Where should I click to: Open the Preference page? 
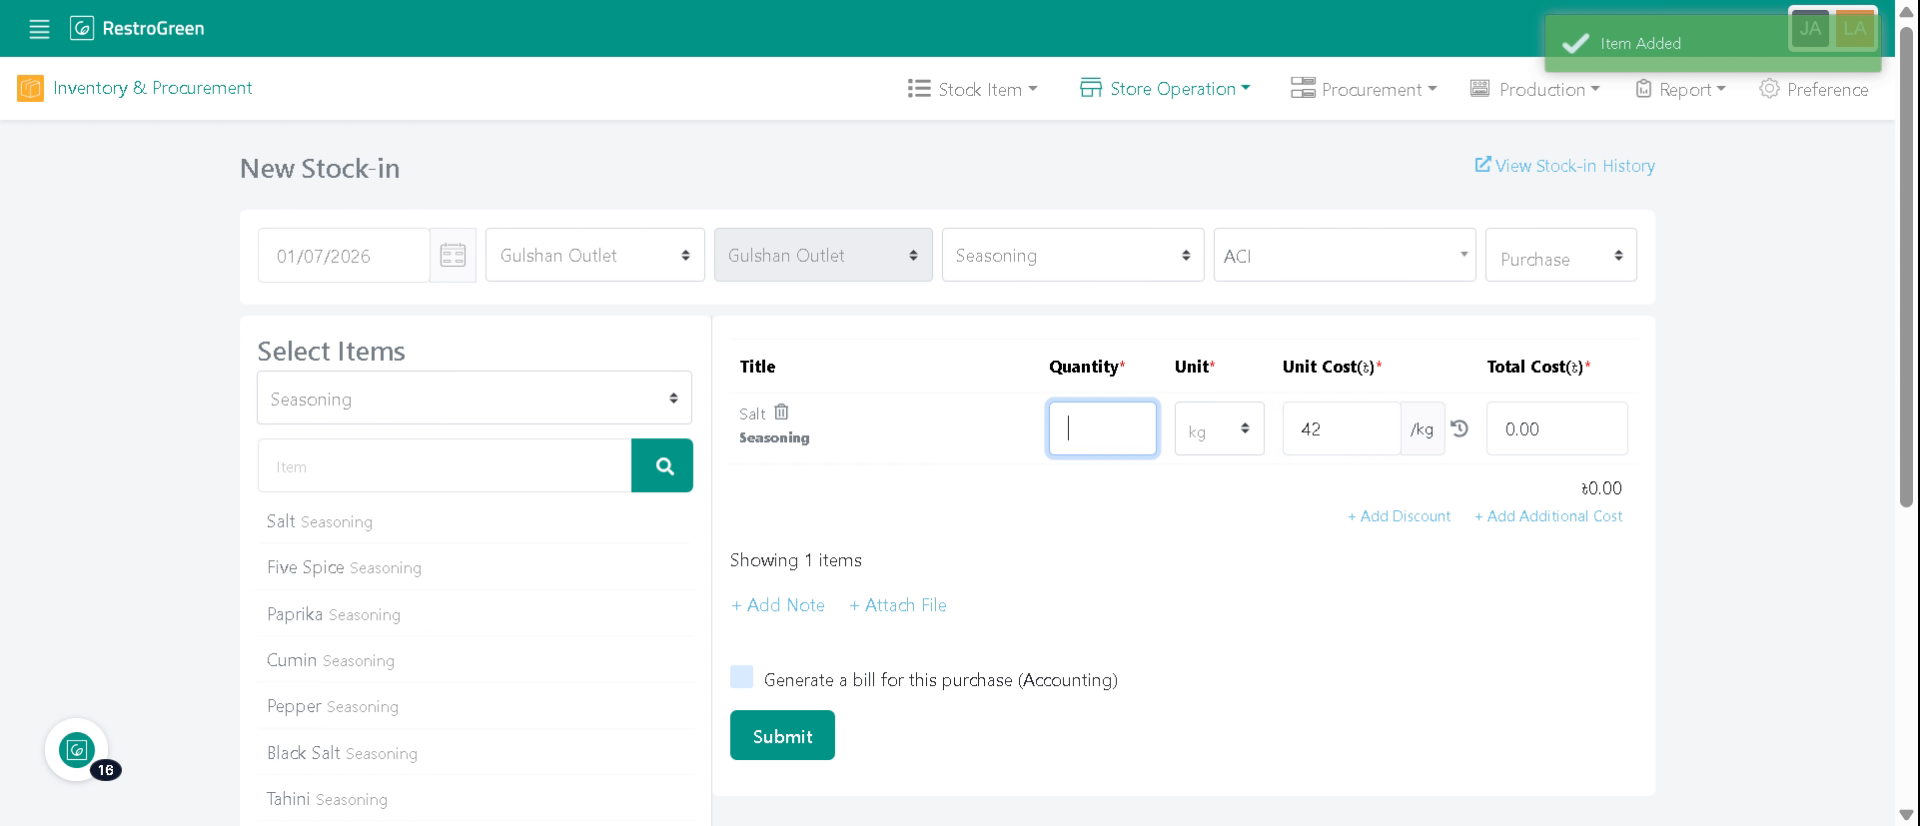[1814, 89]
